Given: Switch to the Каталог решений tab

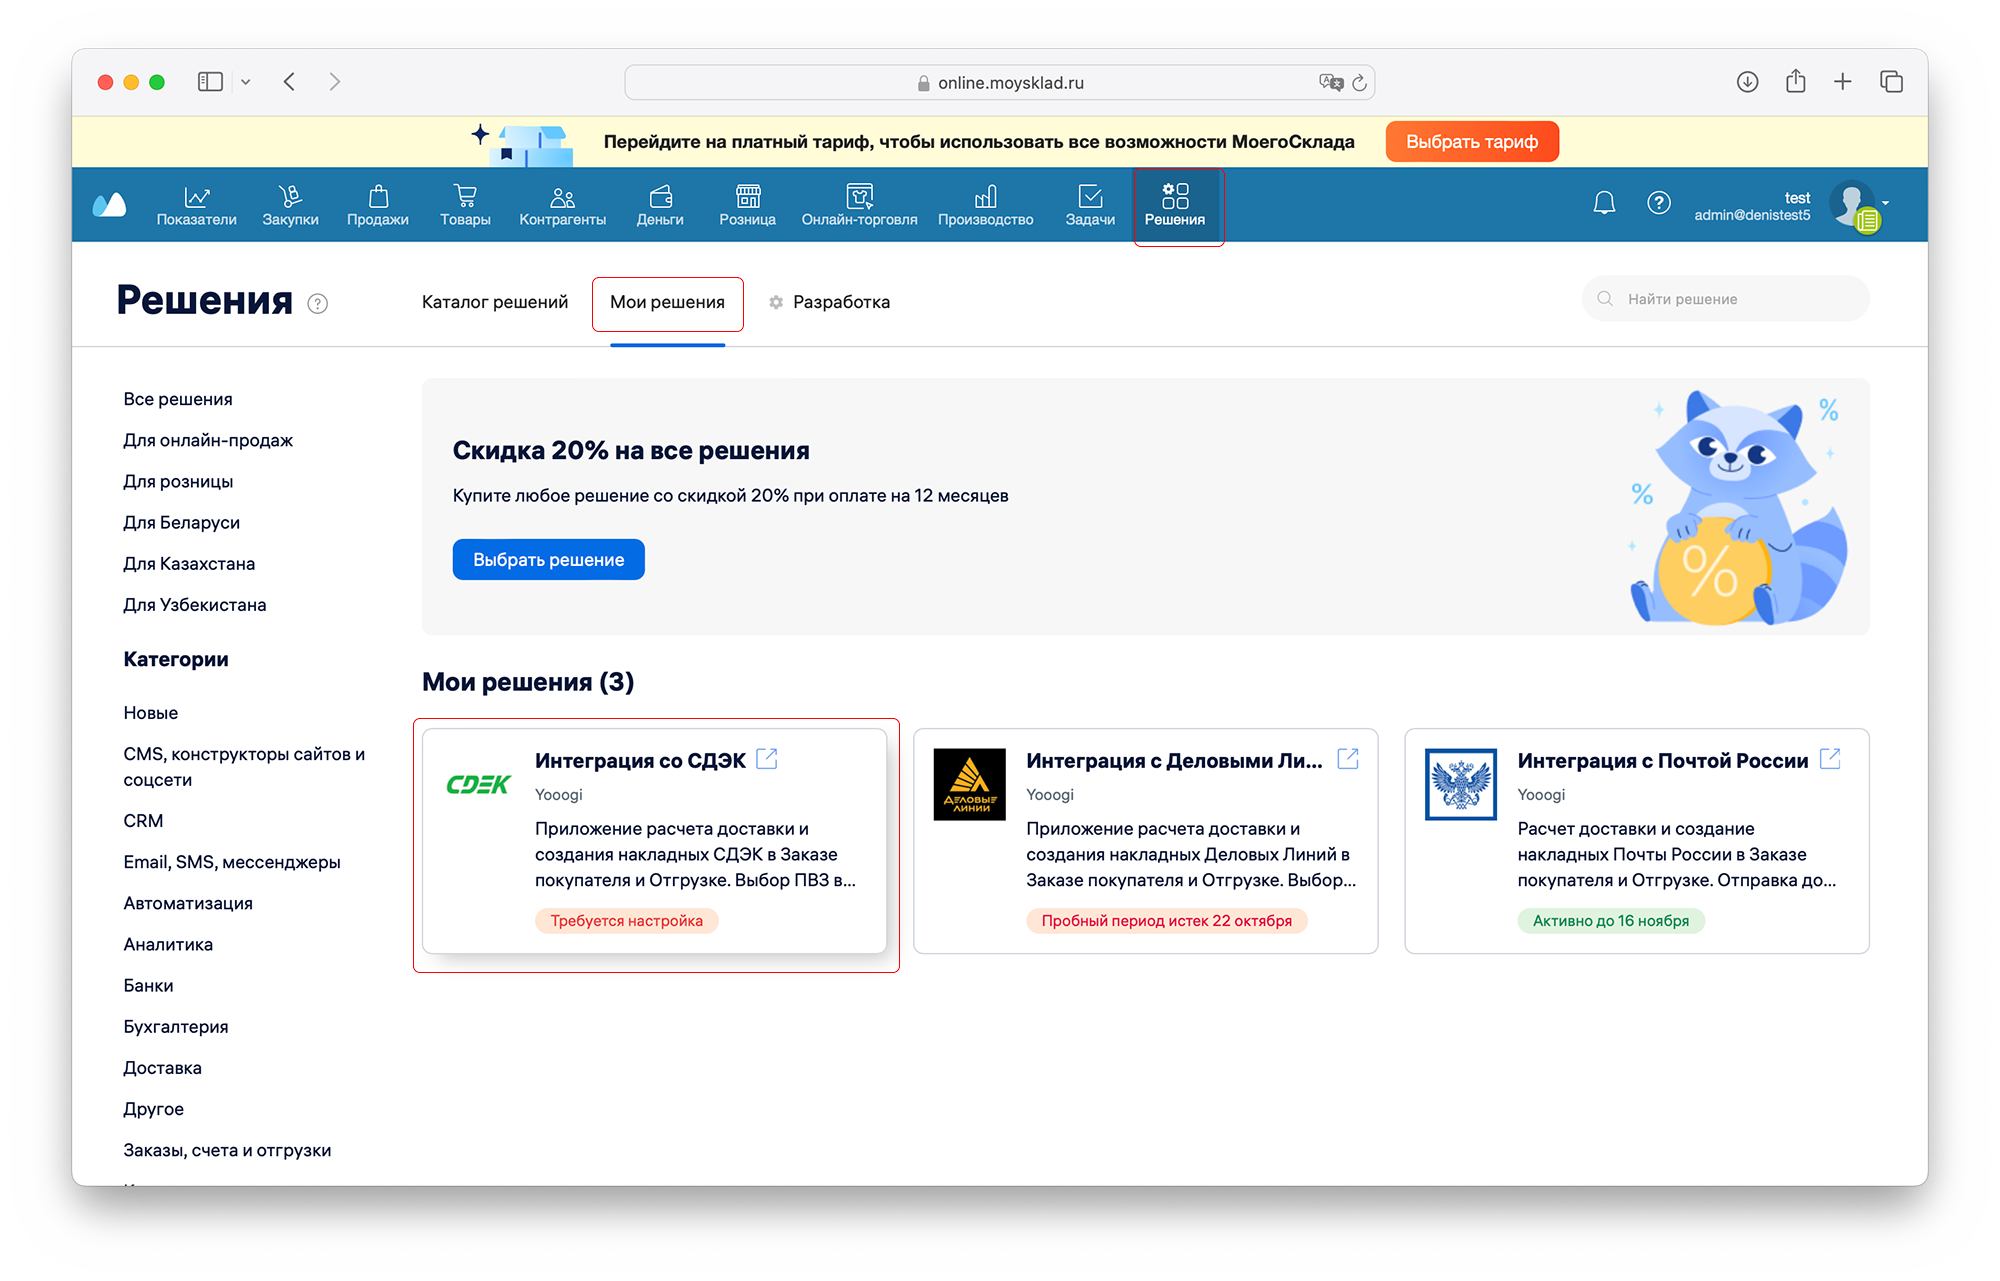Looking at the screenshot, I should 494,302.
